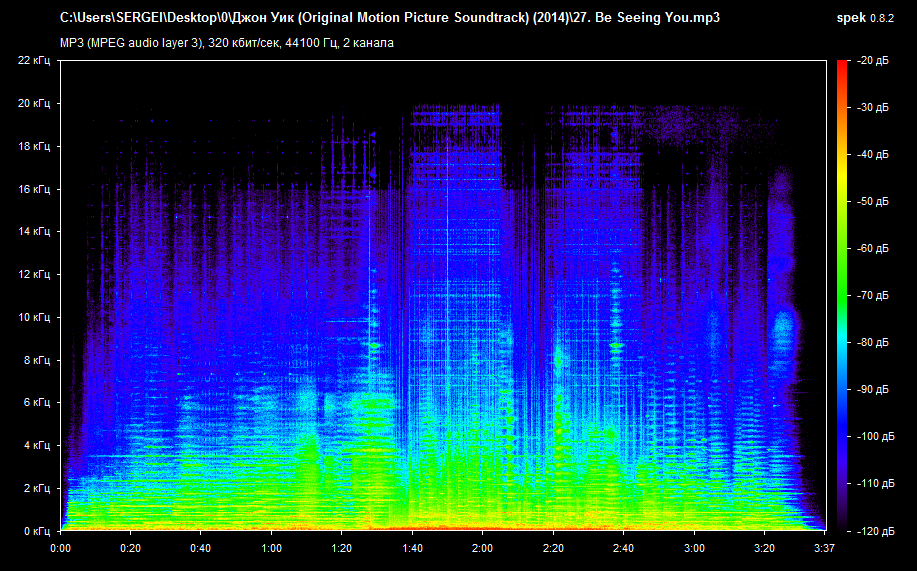Click the '4 кГц' frequency axis label
The height and width of the screenshot is (571, 917).
click(x=37, y=446)
